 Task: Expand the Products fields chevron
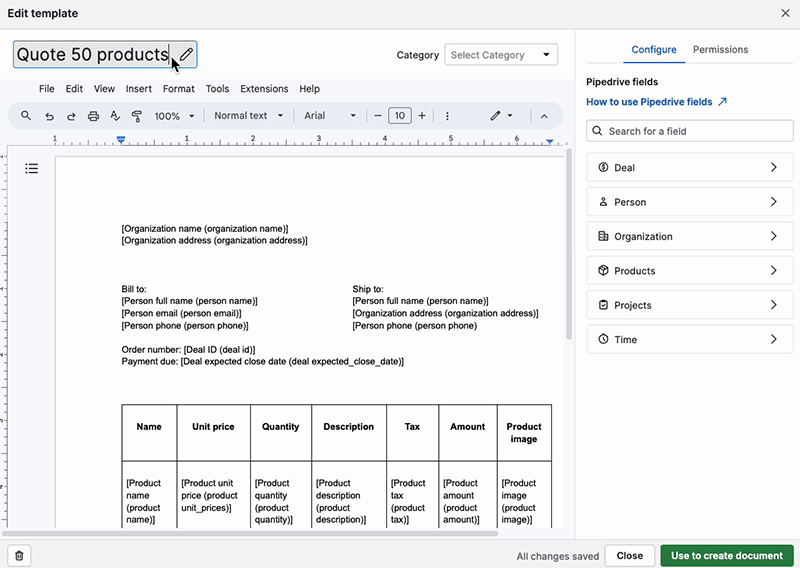773,270
